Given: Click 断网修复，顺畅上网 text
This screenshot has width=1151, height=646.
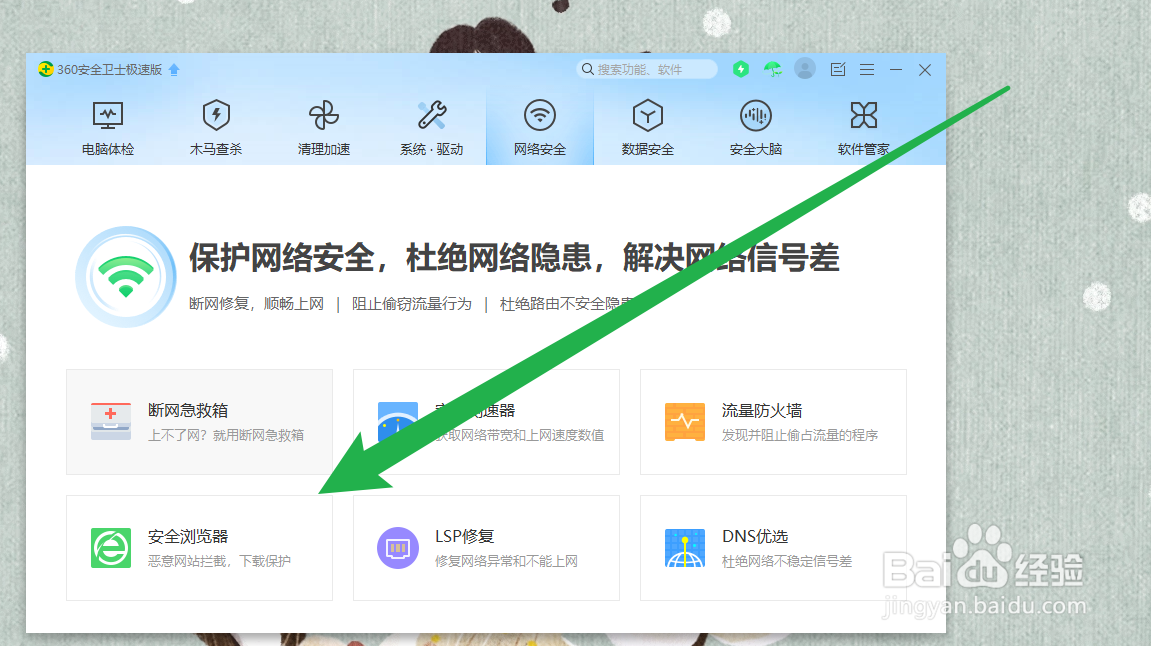Looking at the screenshot, I should coord(256,304).
